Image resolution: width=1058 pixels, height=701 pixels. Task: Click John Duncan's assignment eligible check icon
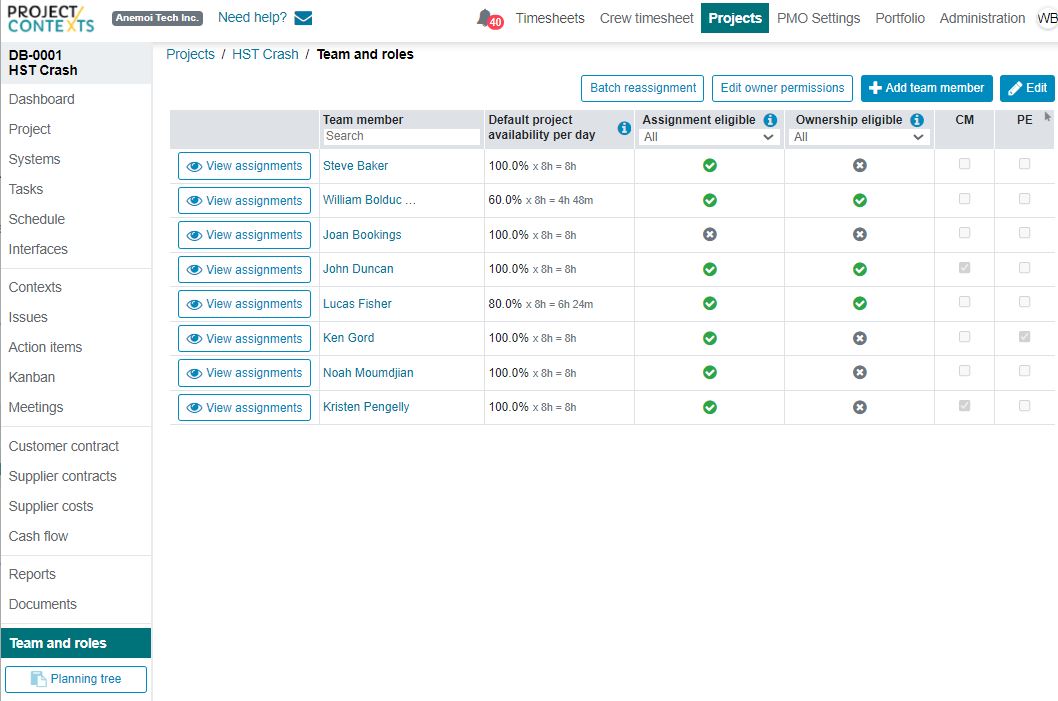710,269
